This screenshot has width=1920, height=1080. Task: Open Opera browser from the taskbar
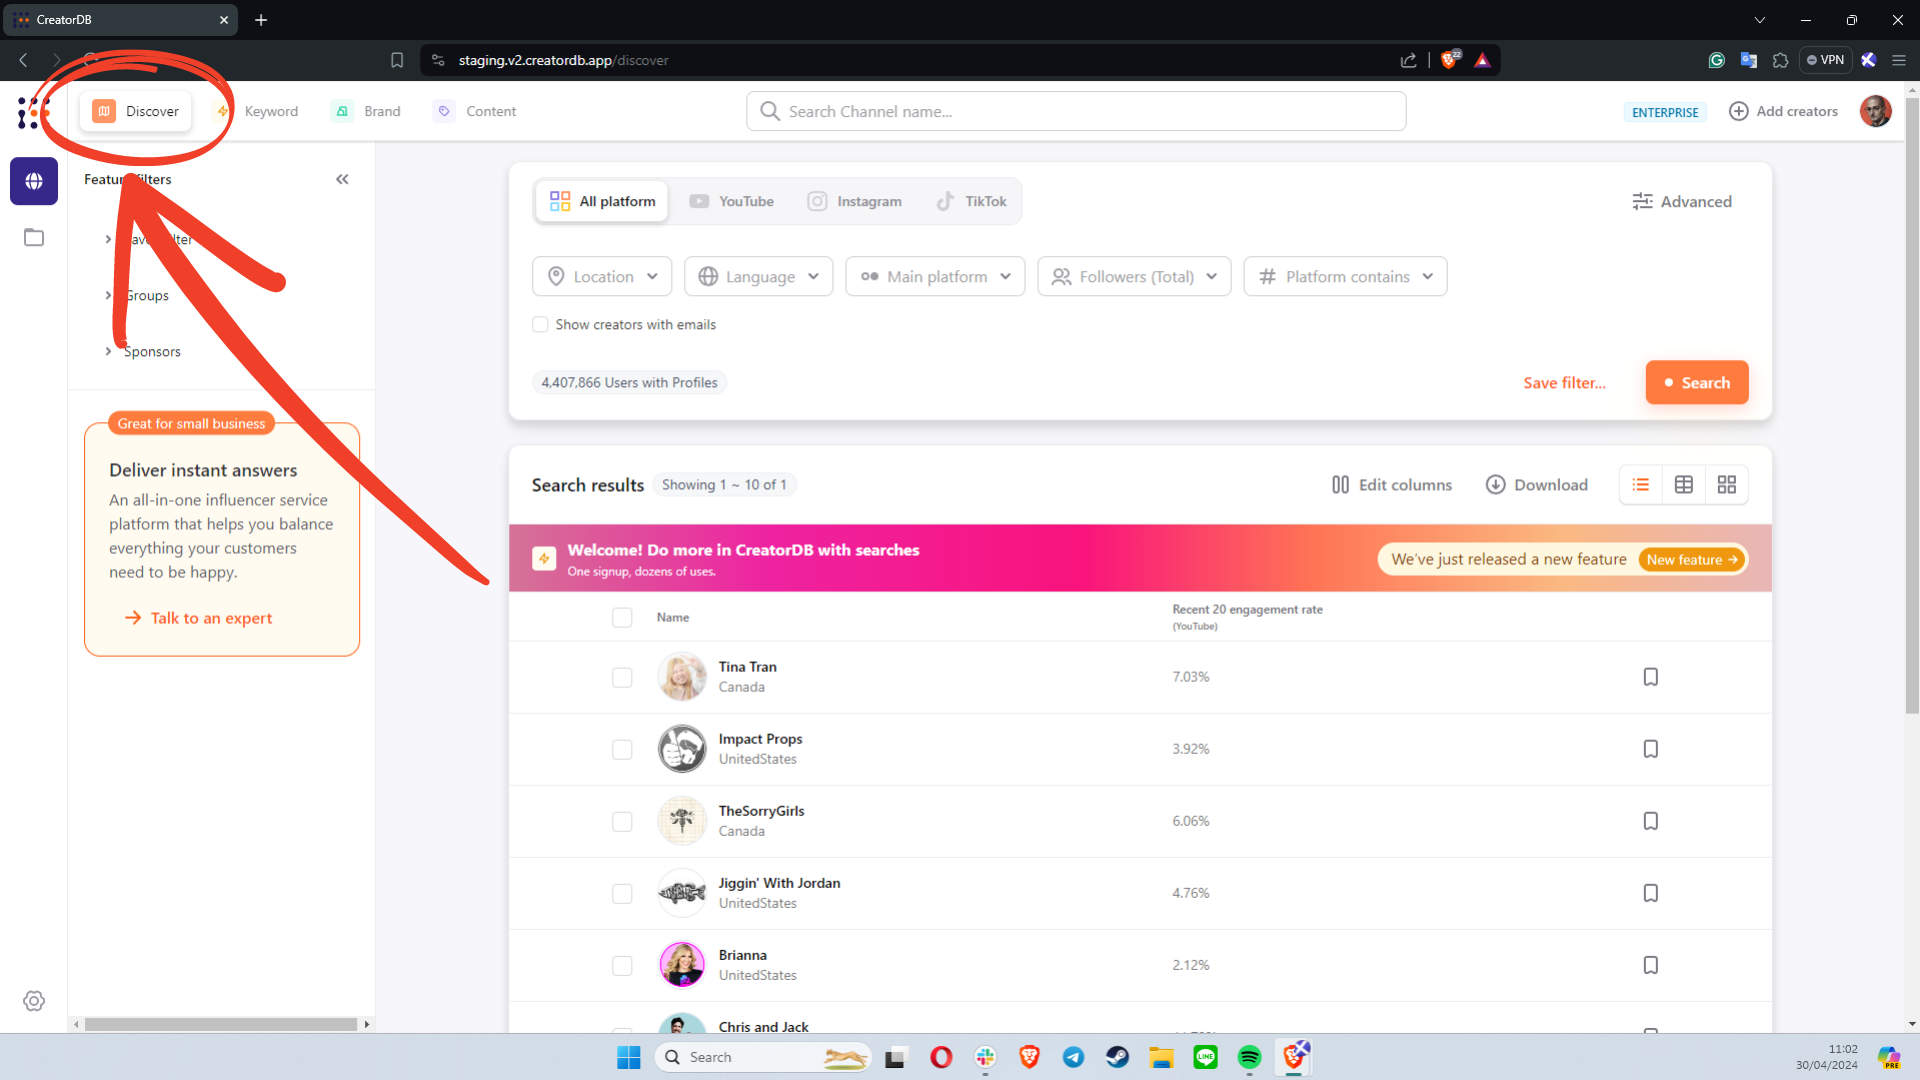pyautogui.click(x=941, y=1057)
